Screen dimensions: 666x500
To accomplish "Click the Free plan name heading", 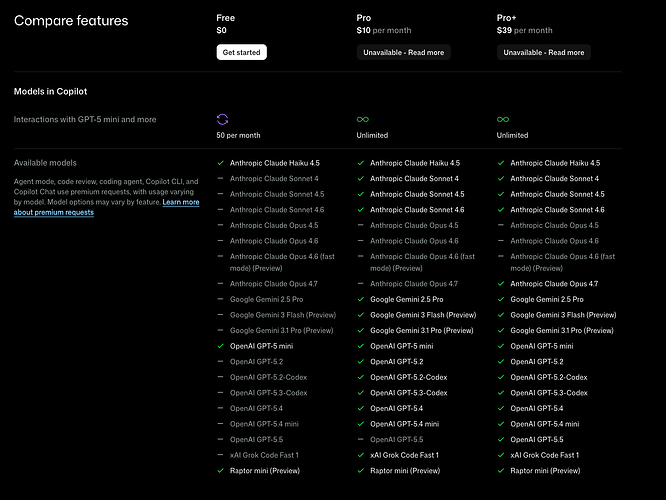I will pos(226,18).
